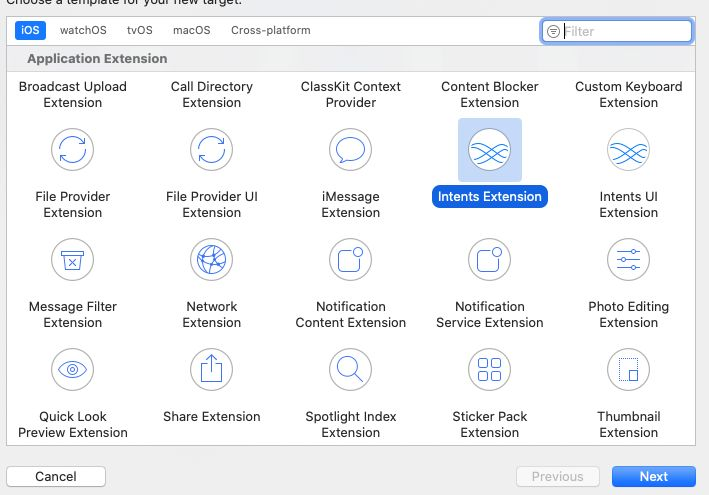Open the tvOS templates tab
Image resolution: width=709 pixels, height=495 pixels.
tap(140, 30)
